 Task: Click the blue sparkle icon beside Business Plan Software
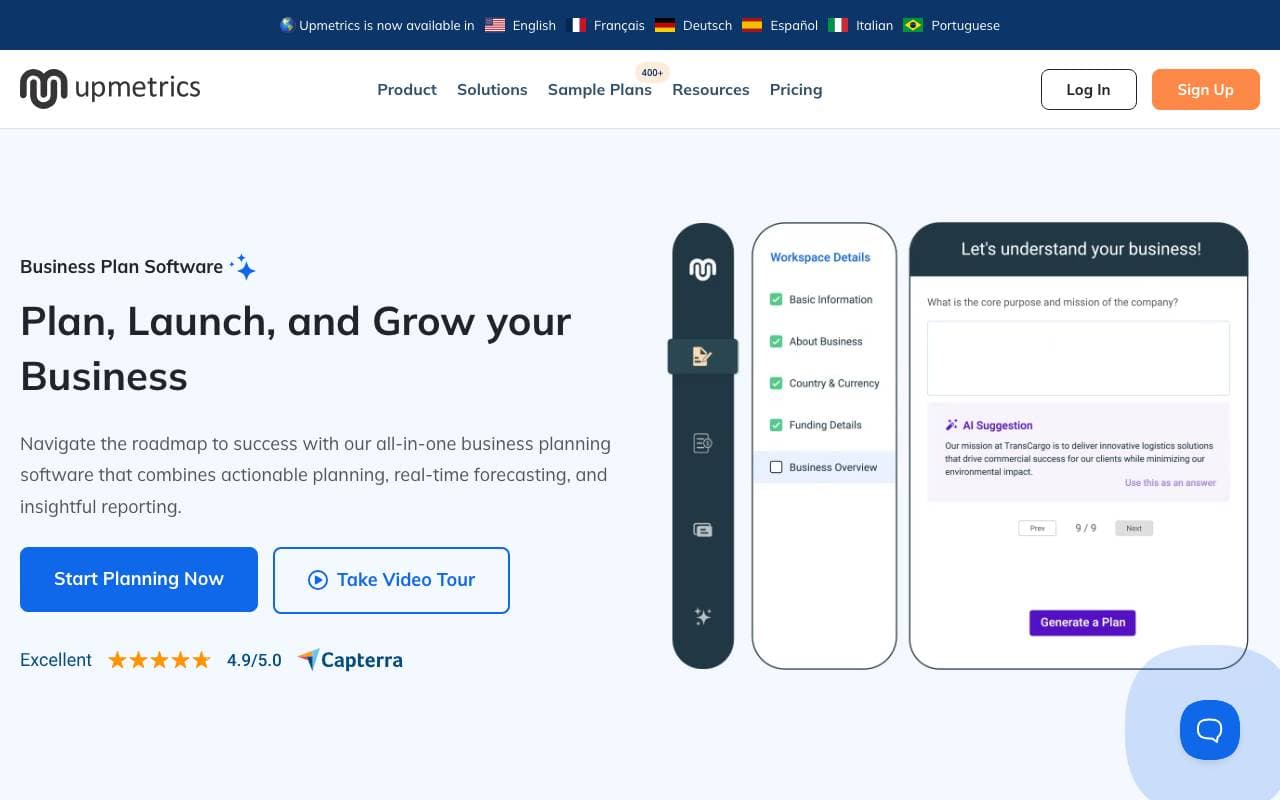tap(243, 267)
